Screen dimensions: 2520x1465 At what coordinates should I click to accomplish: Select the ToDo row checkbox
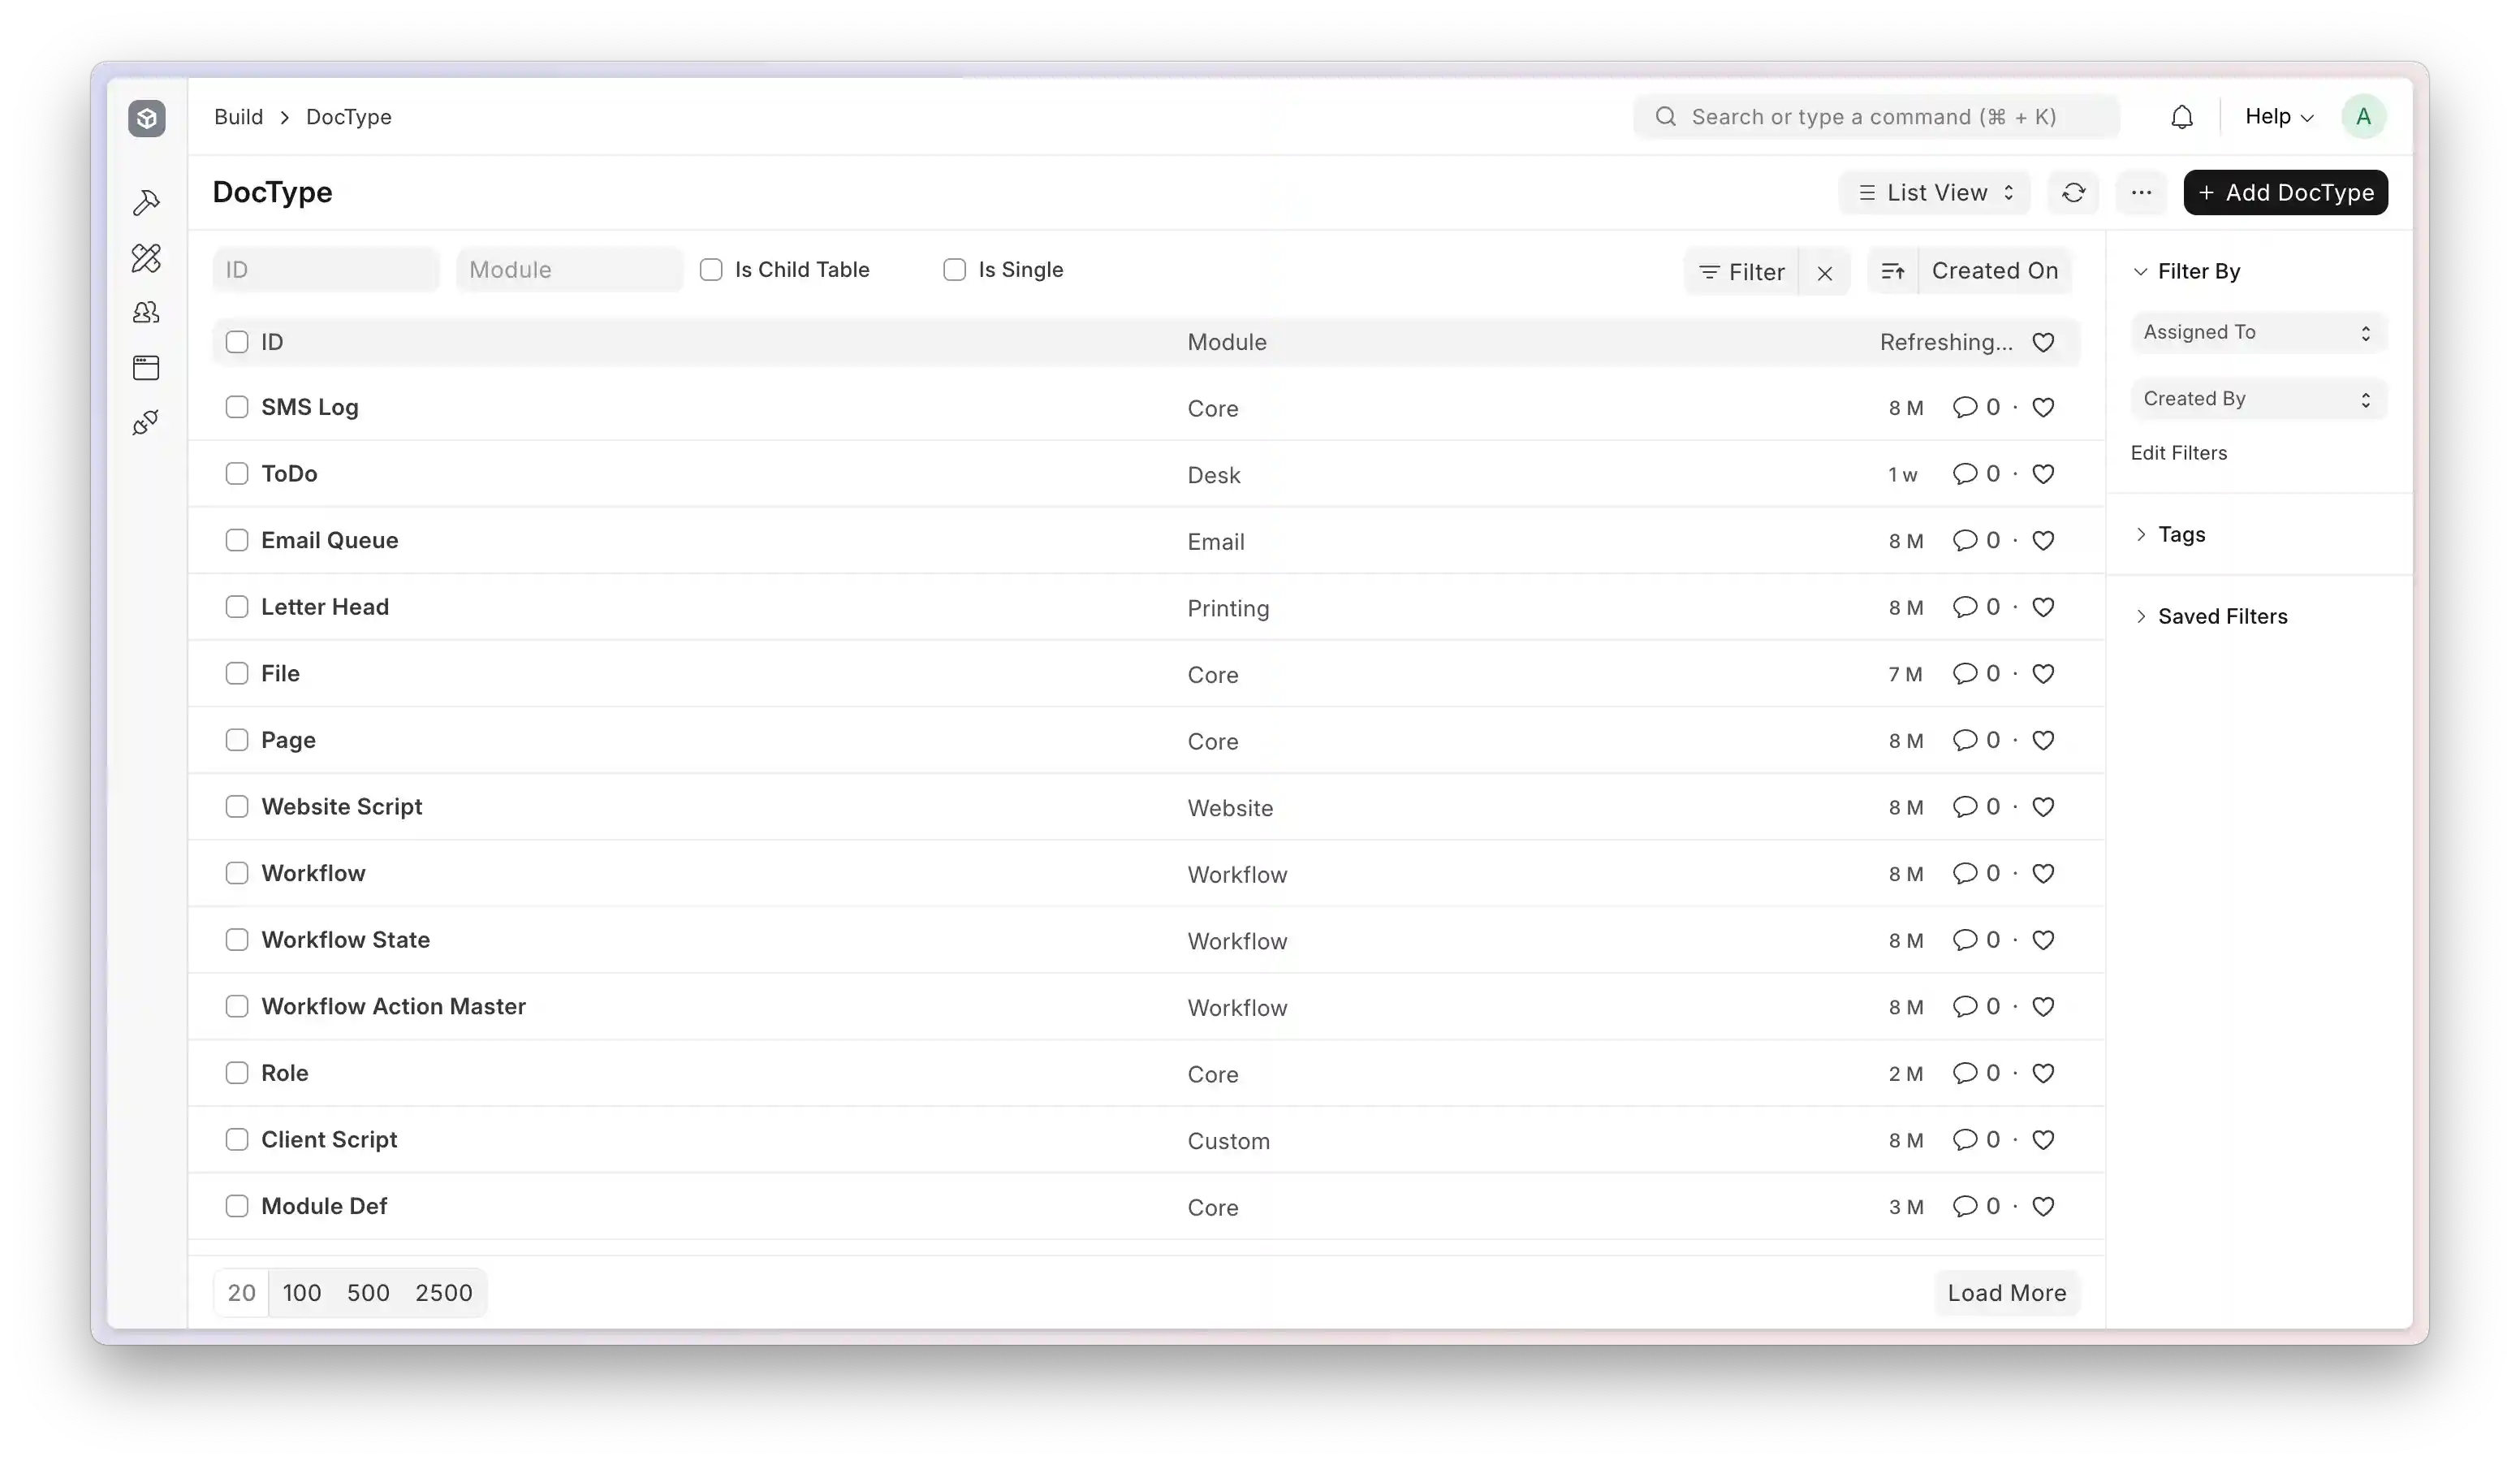(x=237, y=473)
